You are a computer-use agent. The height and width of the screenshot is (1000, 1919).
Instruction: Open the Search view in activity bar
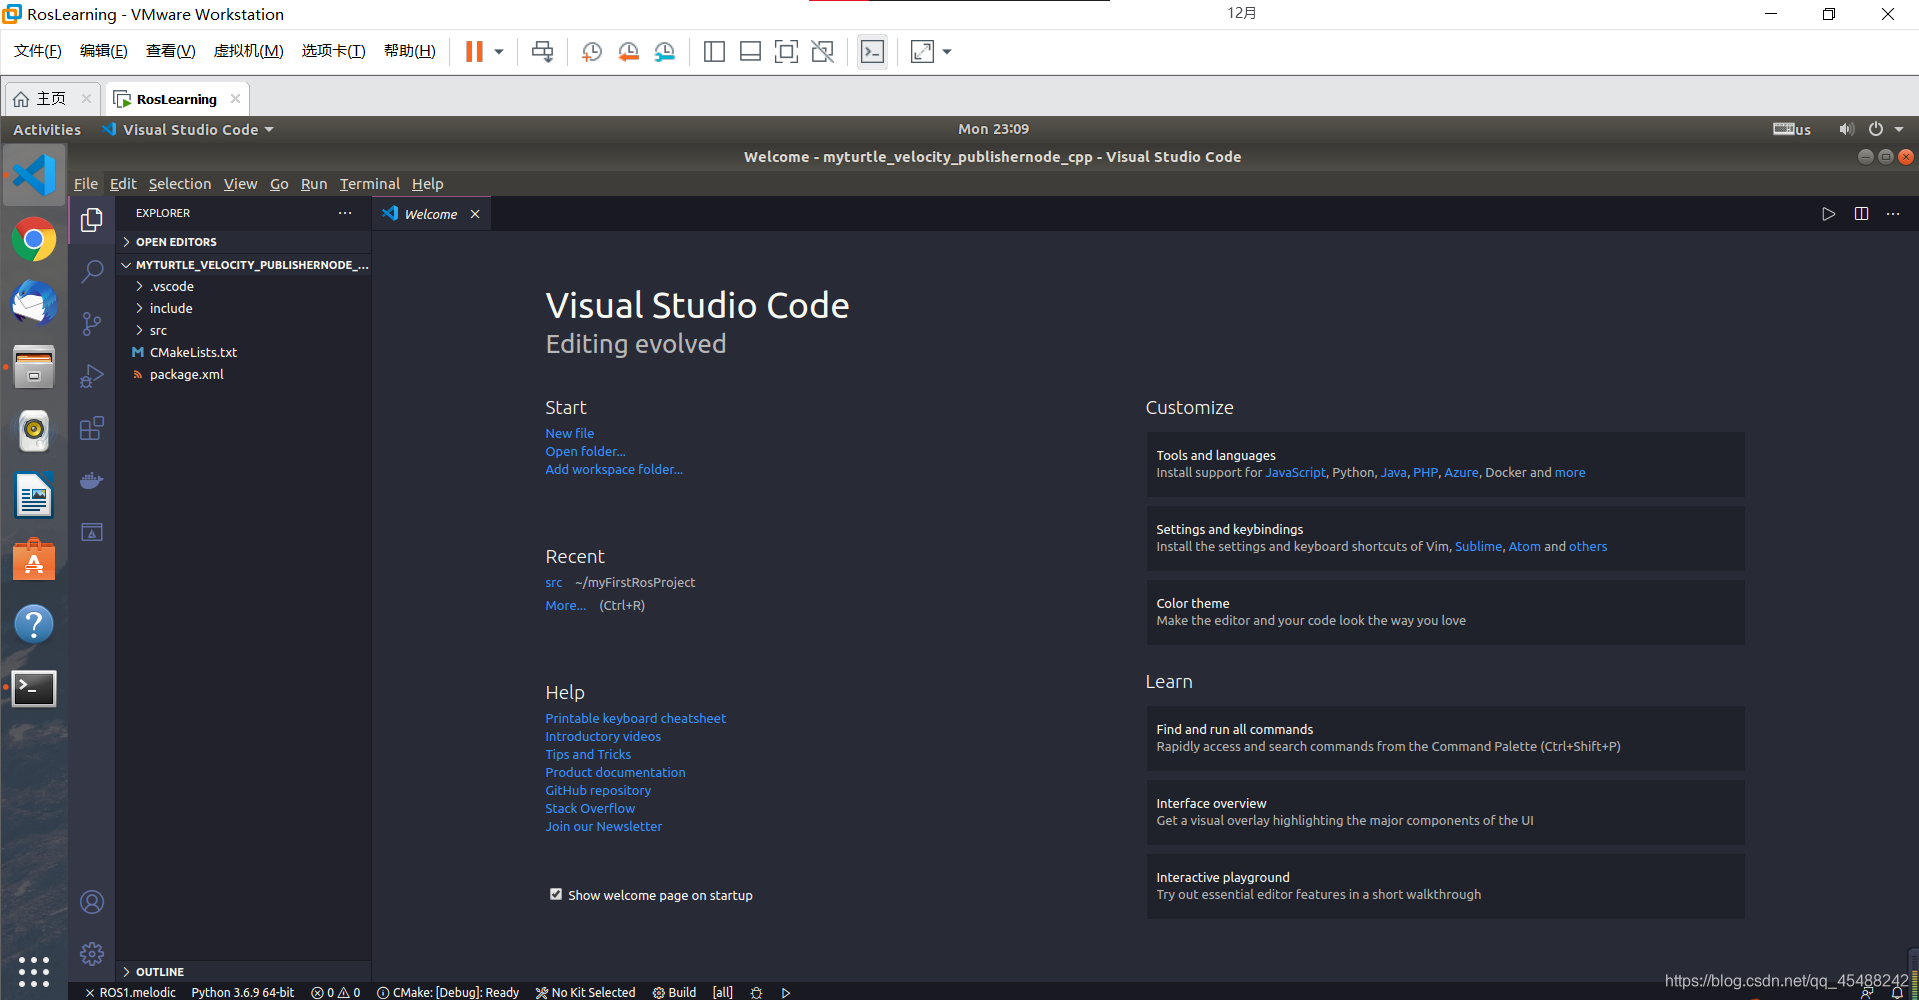coord(92,271)
